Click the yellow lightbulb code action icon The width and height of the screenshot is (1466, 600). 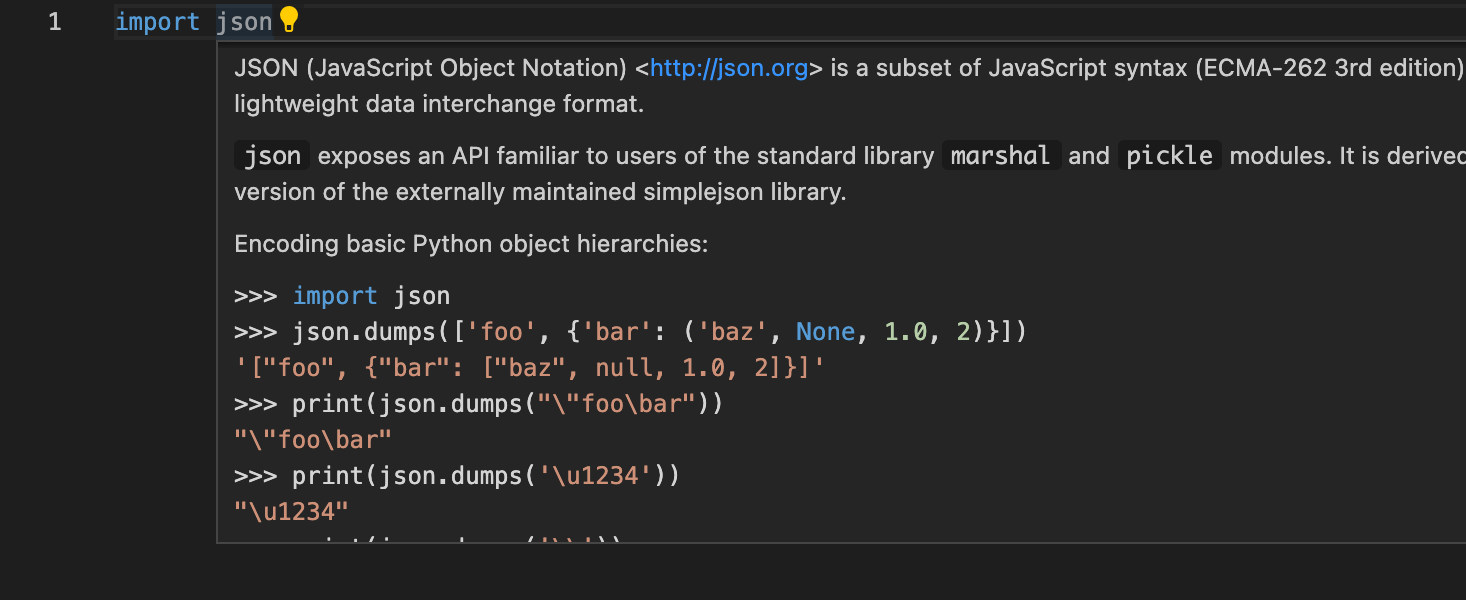[x=288, y=19]
